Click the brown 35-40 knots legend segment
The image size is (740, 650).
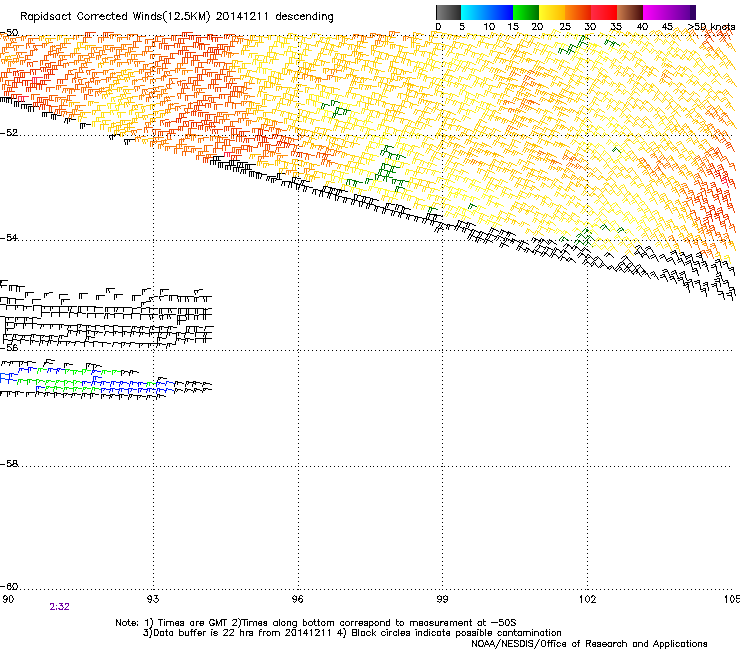(630, 12)
